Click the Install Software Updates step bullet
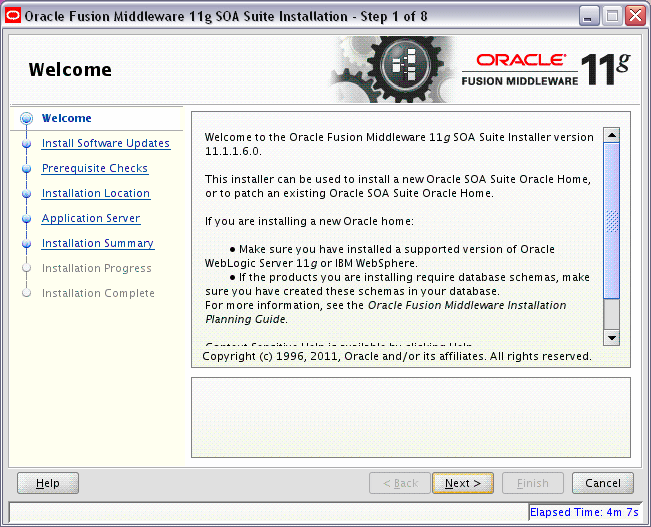Screen dimensions: 651x527 pyautogui.click(x=27, y=144)
